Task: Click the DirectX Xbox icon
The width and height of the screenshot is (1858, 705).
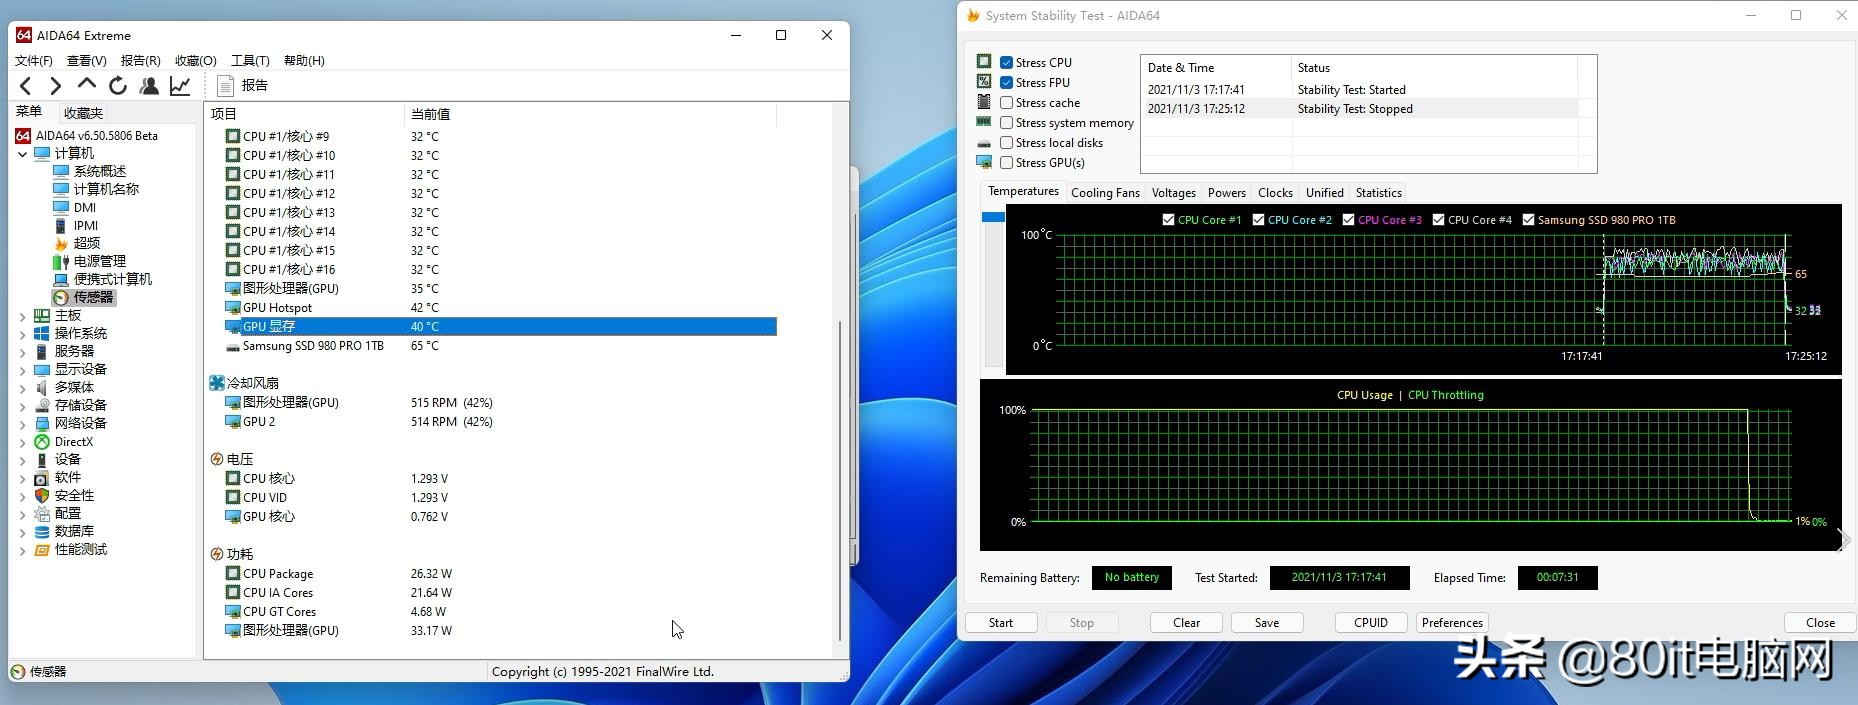Action: (42, 441)
